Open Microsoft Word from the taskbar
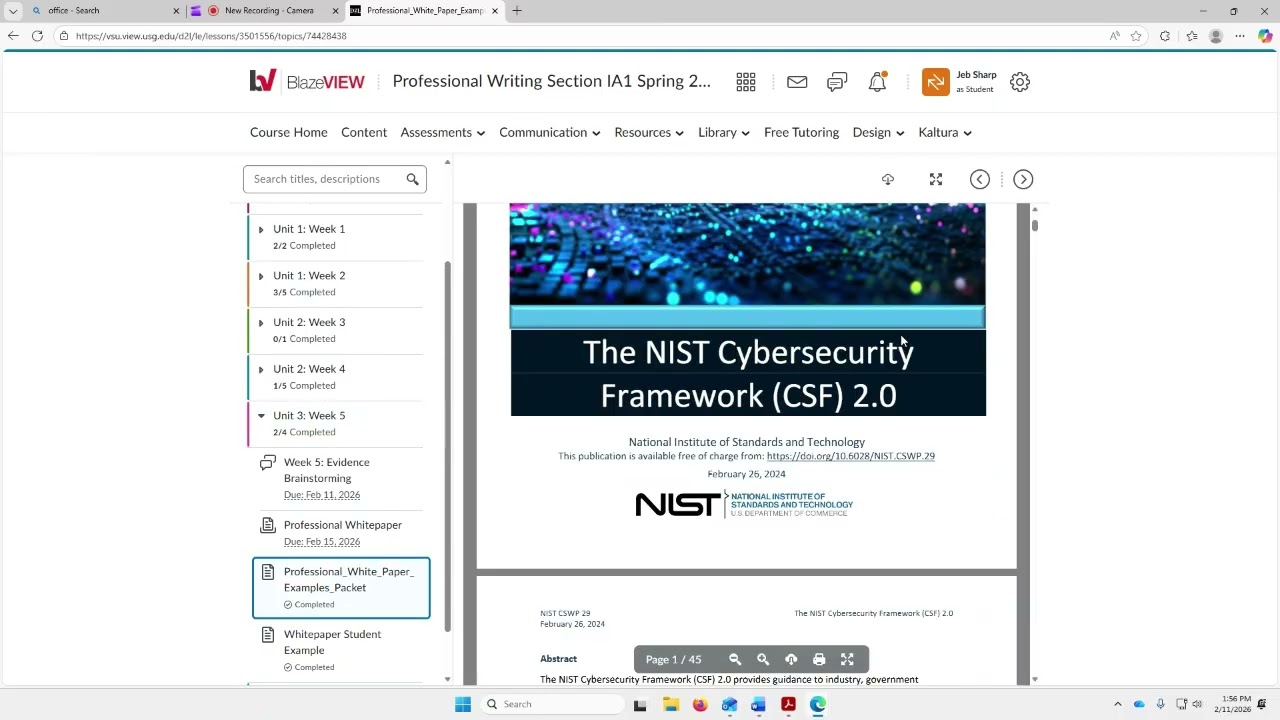1280x720 pixels. point(758,704)
